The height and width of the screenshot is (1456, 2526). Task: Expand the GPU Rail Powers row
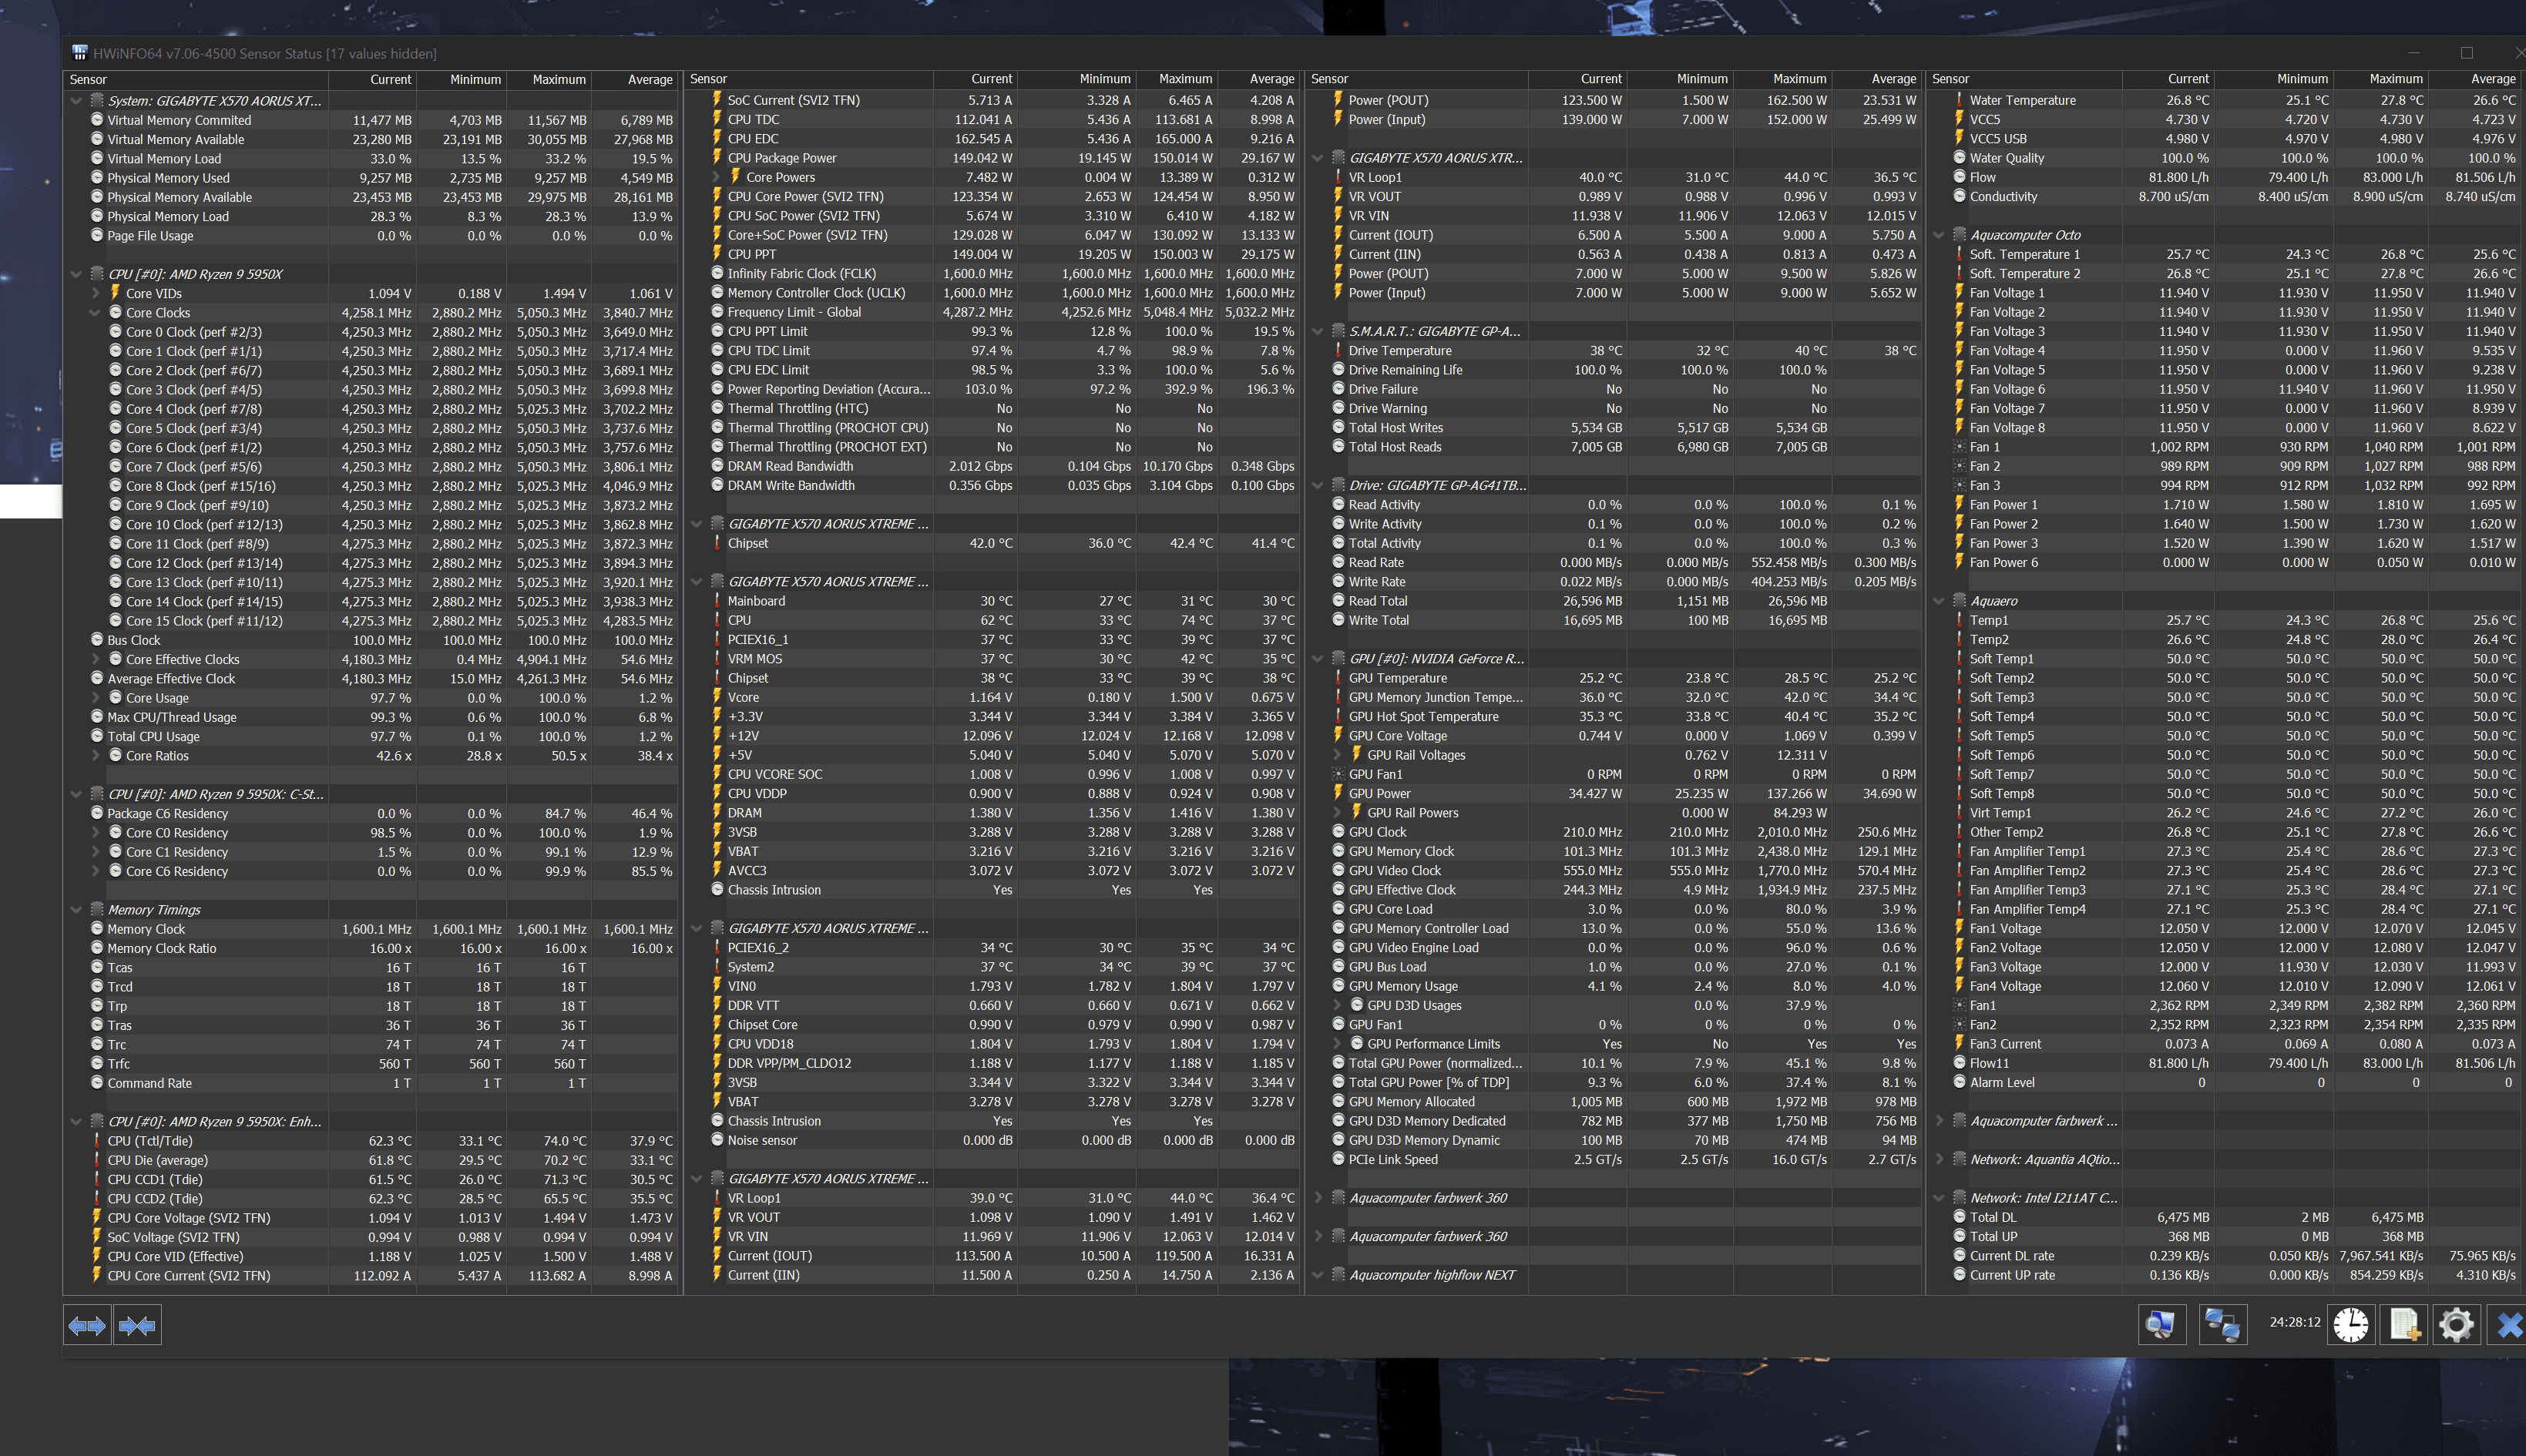pos(1338,813)
